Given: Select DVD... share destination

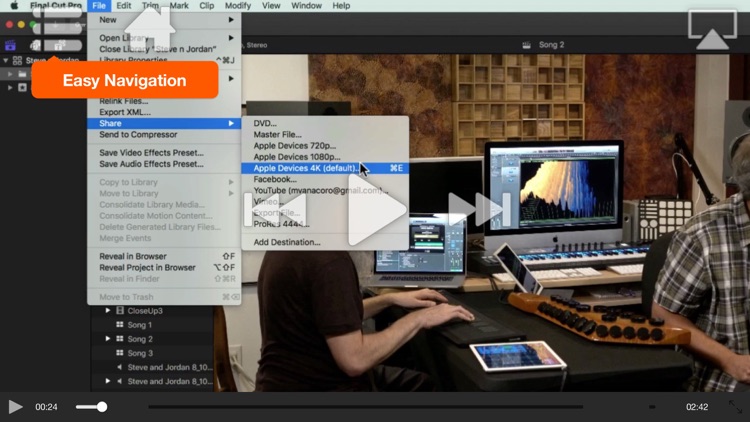Looking at the screenshot, I should coord(265,123).
